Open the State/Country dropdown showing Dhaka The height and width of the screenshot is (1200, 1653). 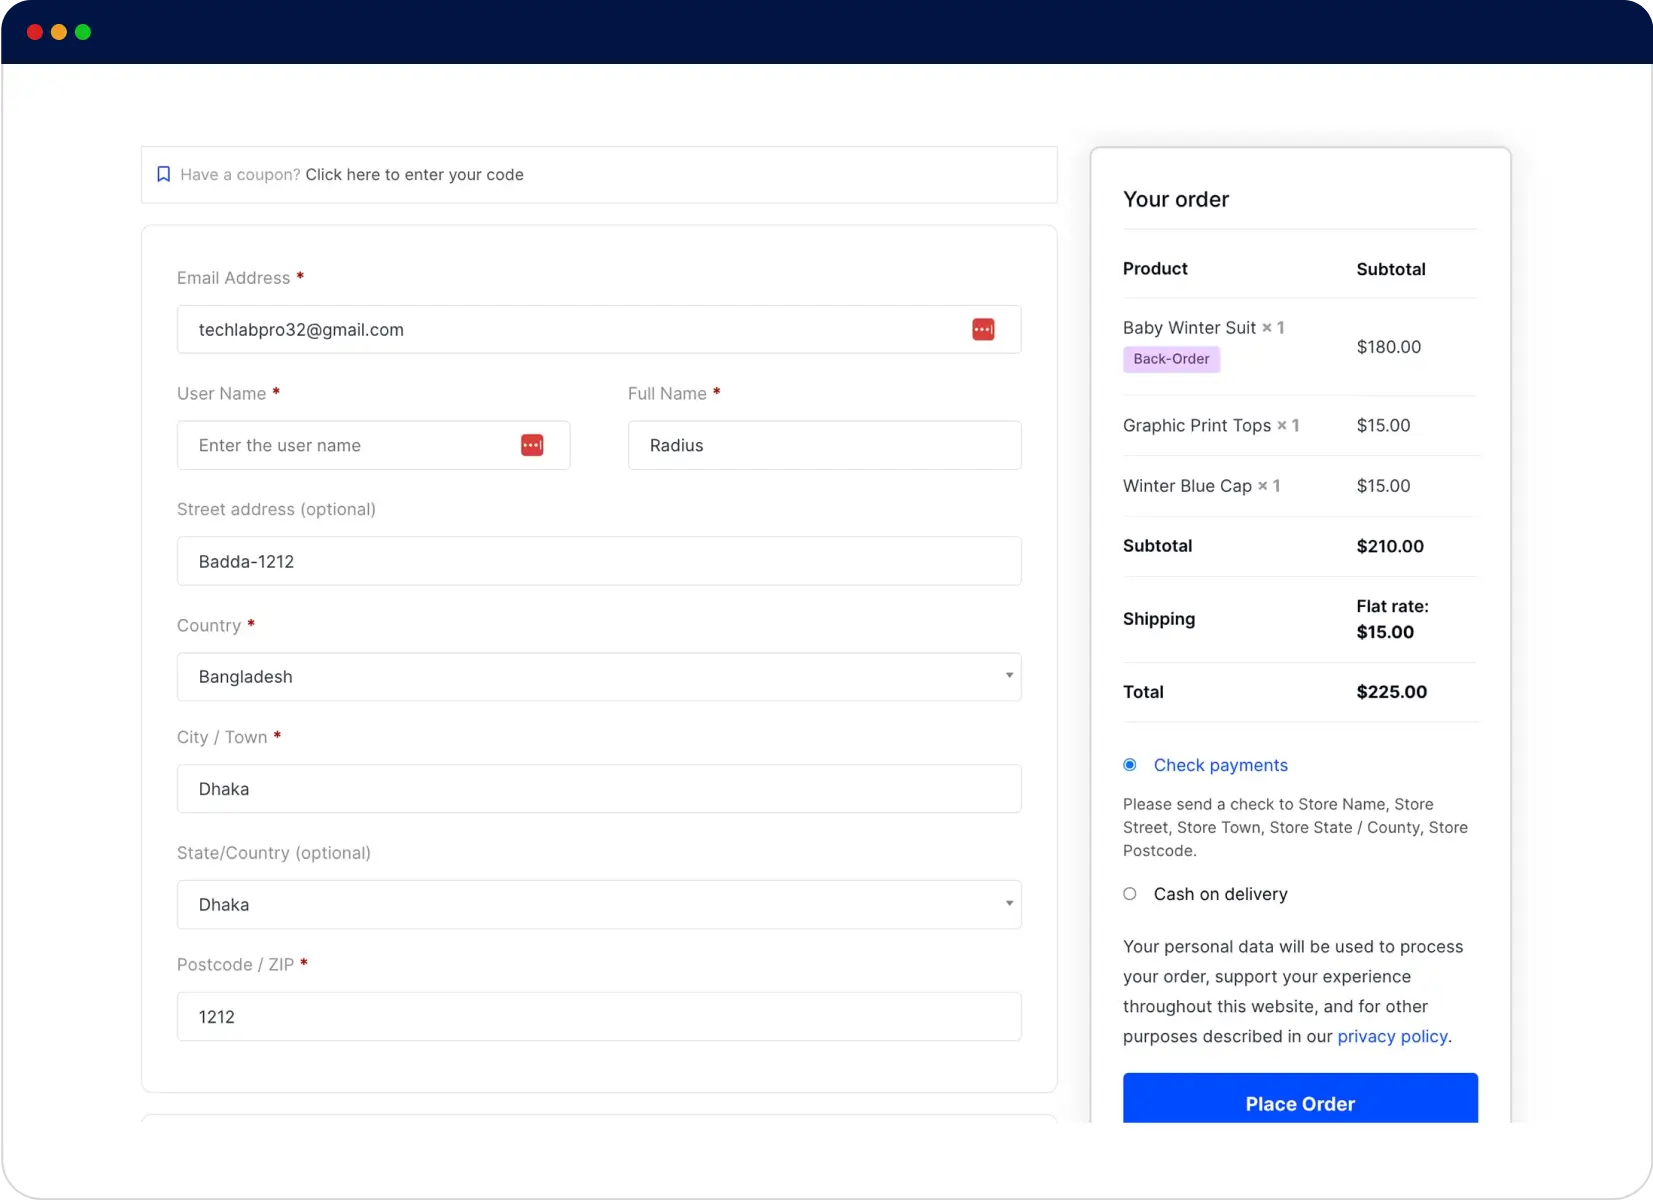(x=599, y=905)
